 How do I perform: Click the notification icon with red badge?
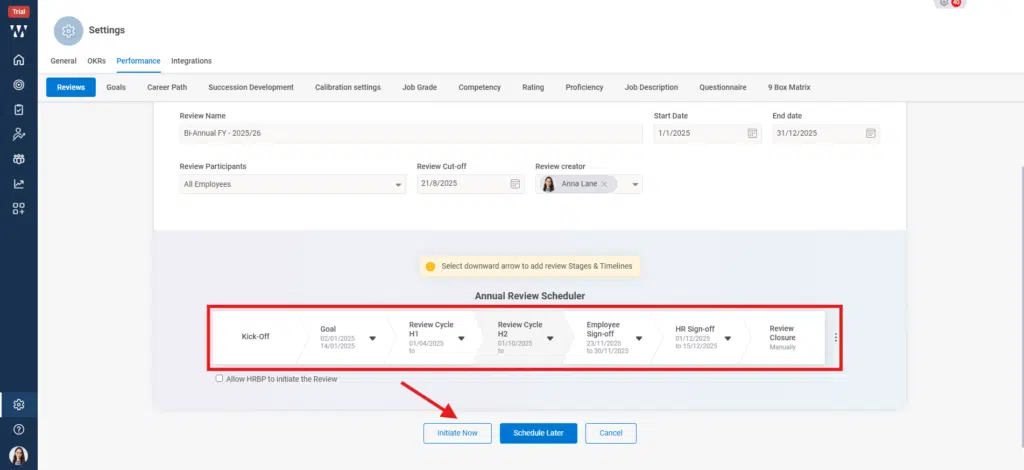click(950, 3)
